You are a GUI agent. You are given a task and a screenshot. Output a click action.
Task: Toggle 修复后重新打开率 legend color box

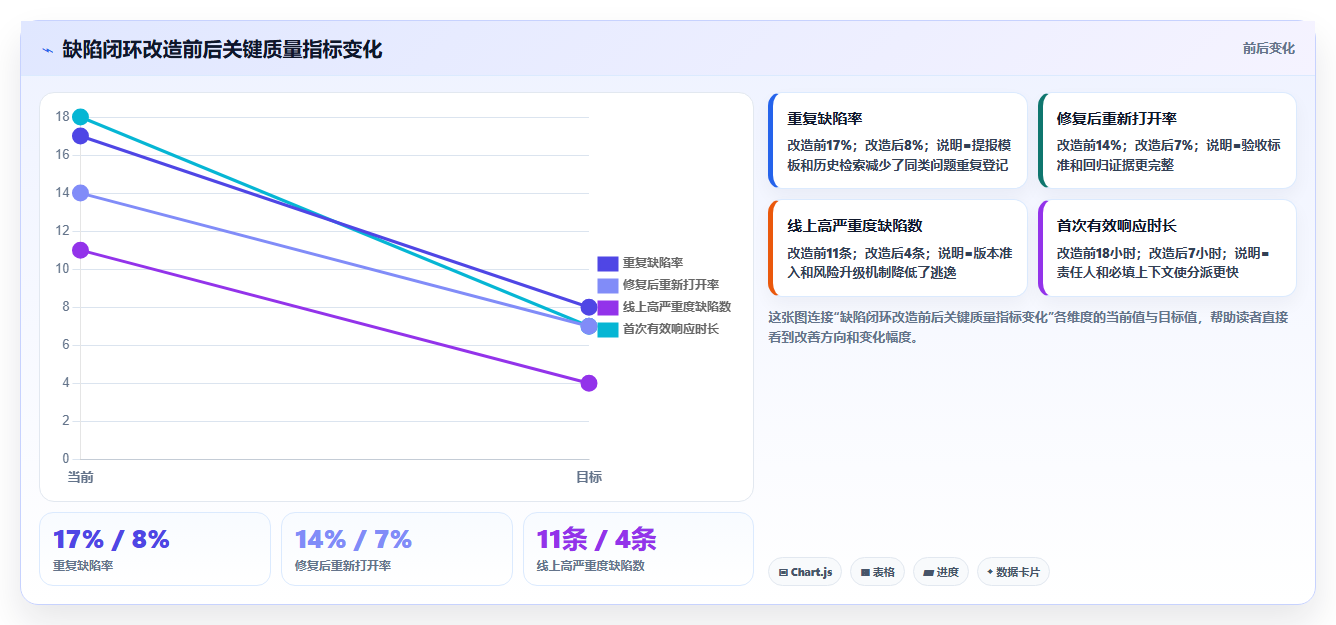coord(608,285)
